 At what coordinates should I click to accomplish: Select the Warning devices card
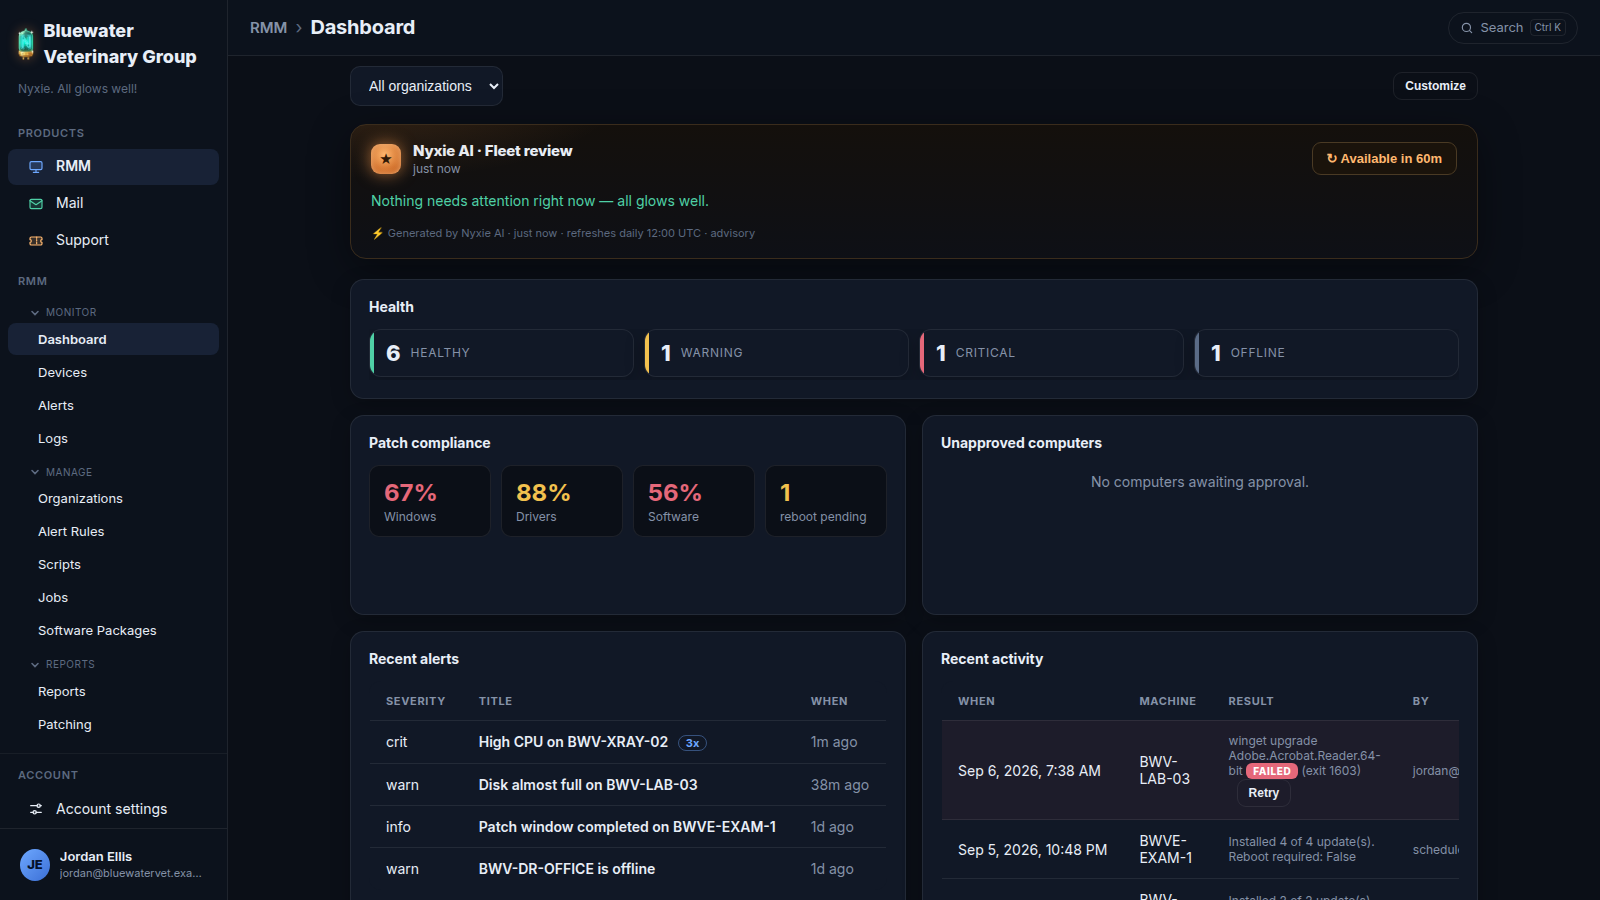(776, 353)
